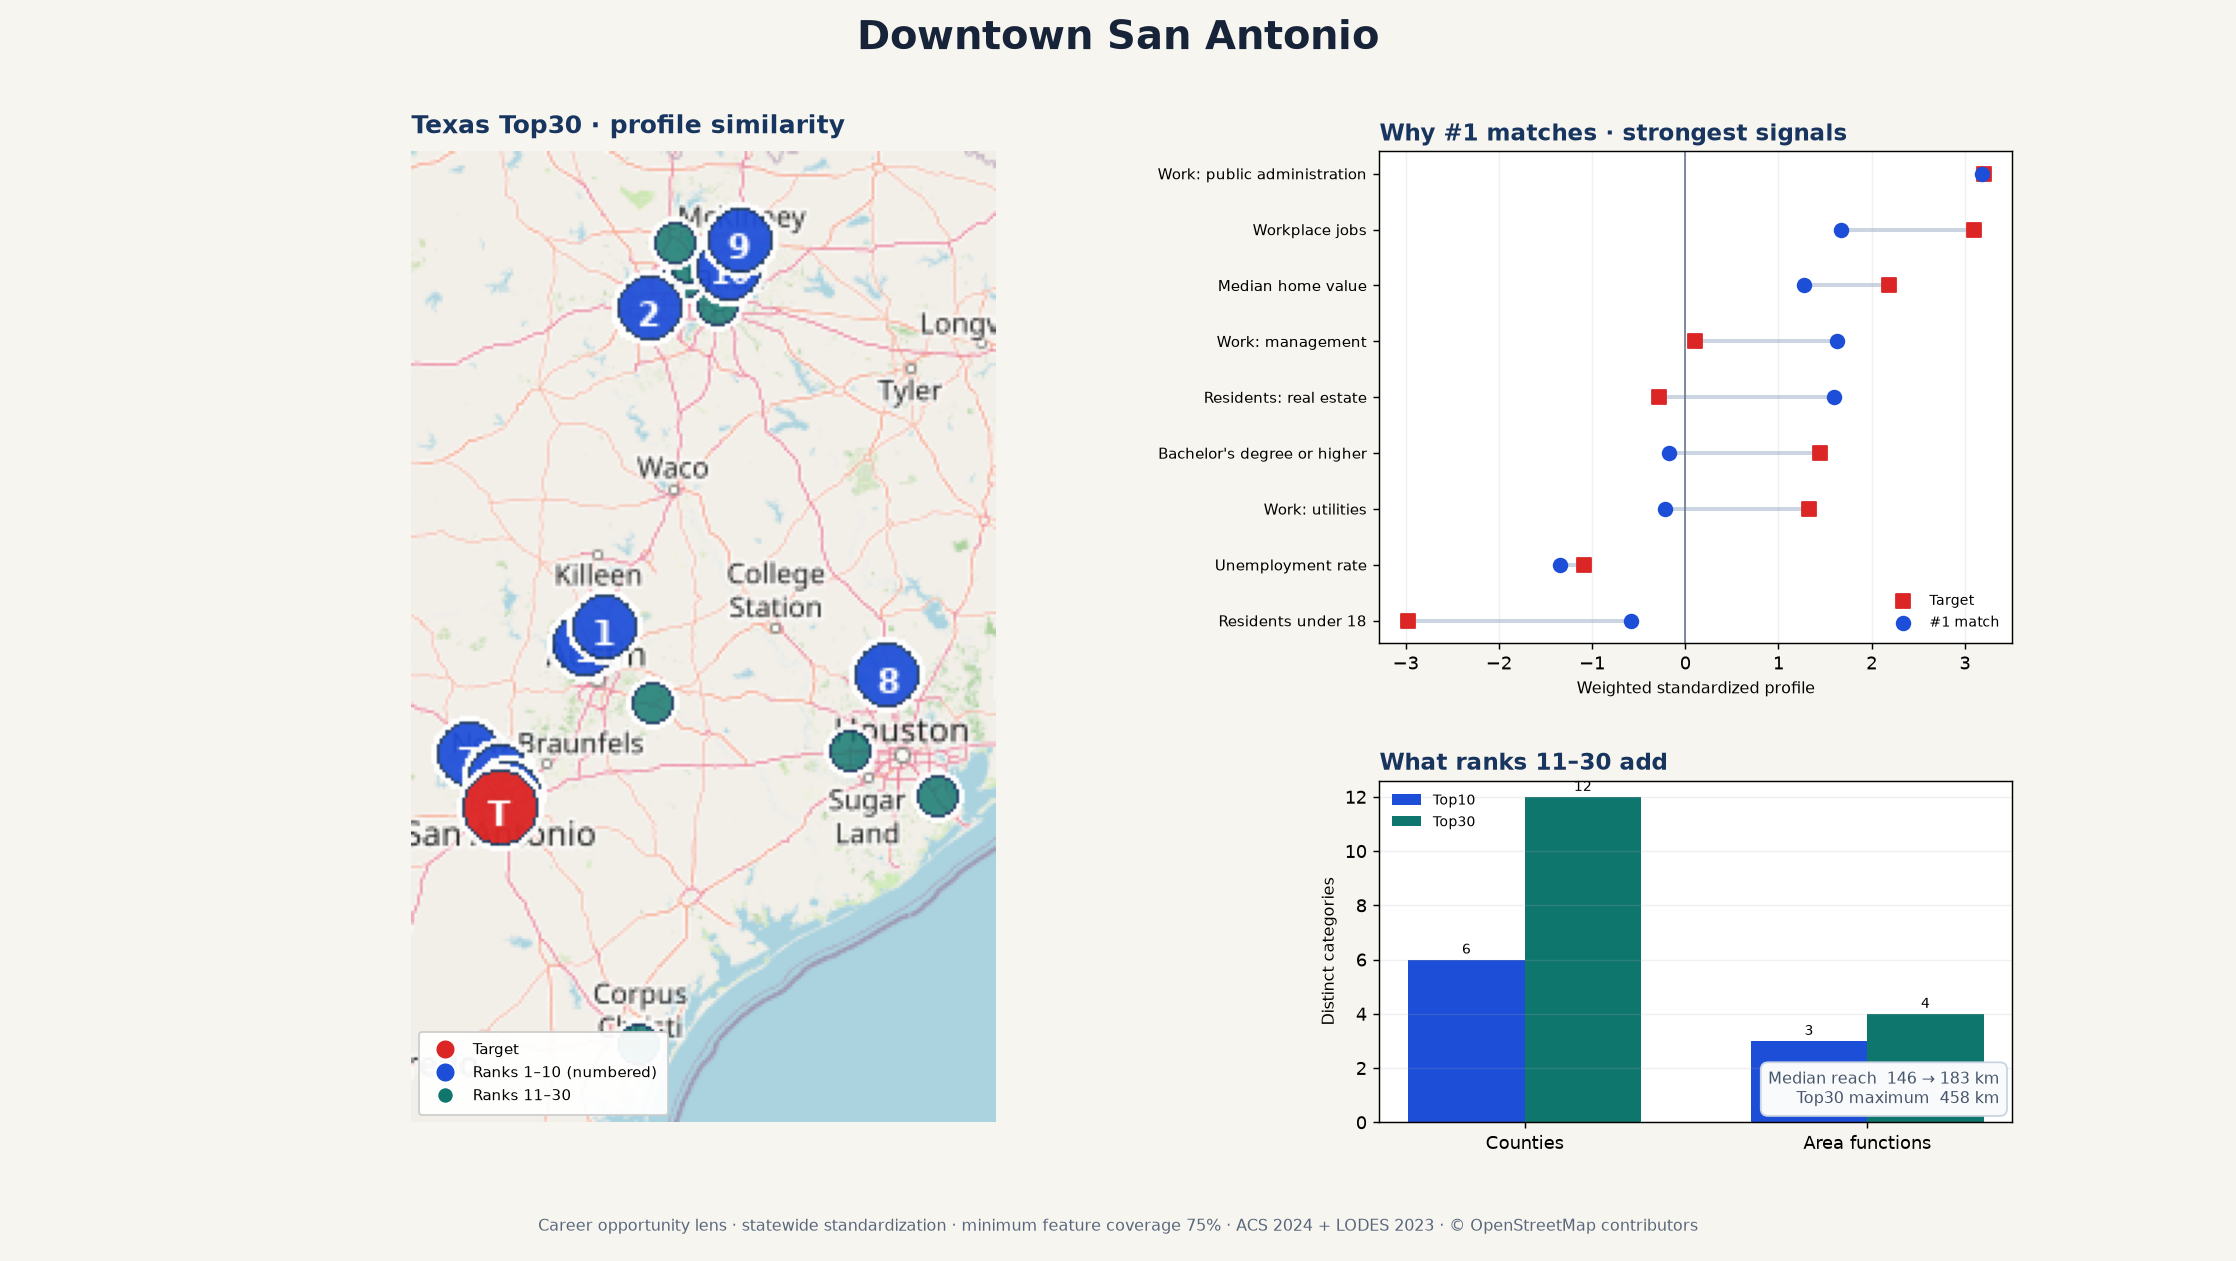2236x1261 pixels.
Task: Click the red square on Work: management row
Action: [x=1695, y=342]
